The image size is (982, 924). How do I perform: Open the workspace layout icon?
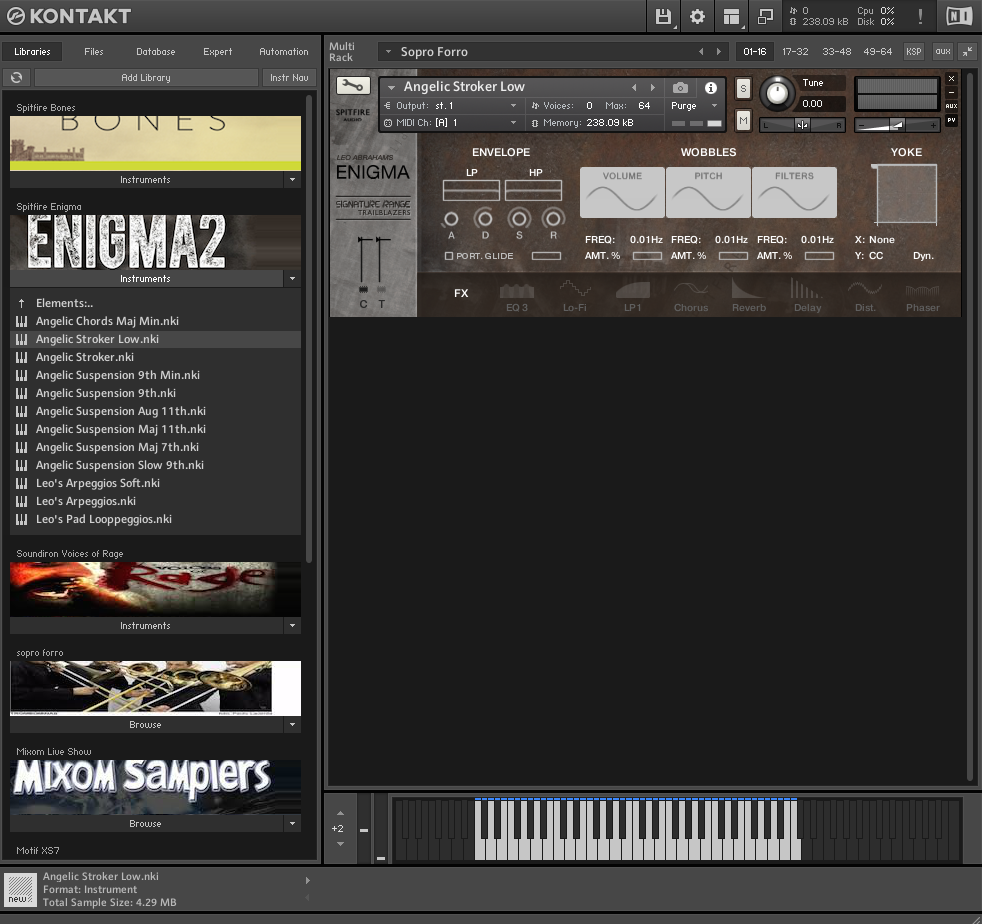(731, 16)
